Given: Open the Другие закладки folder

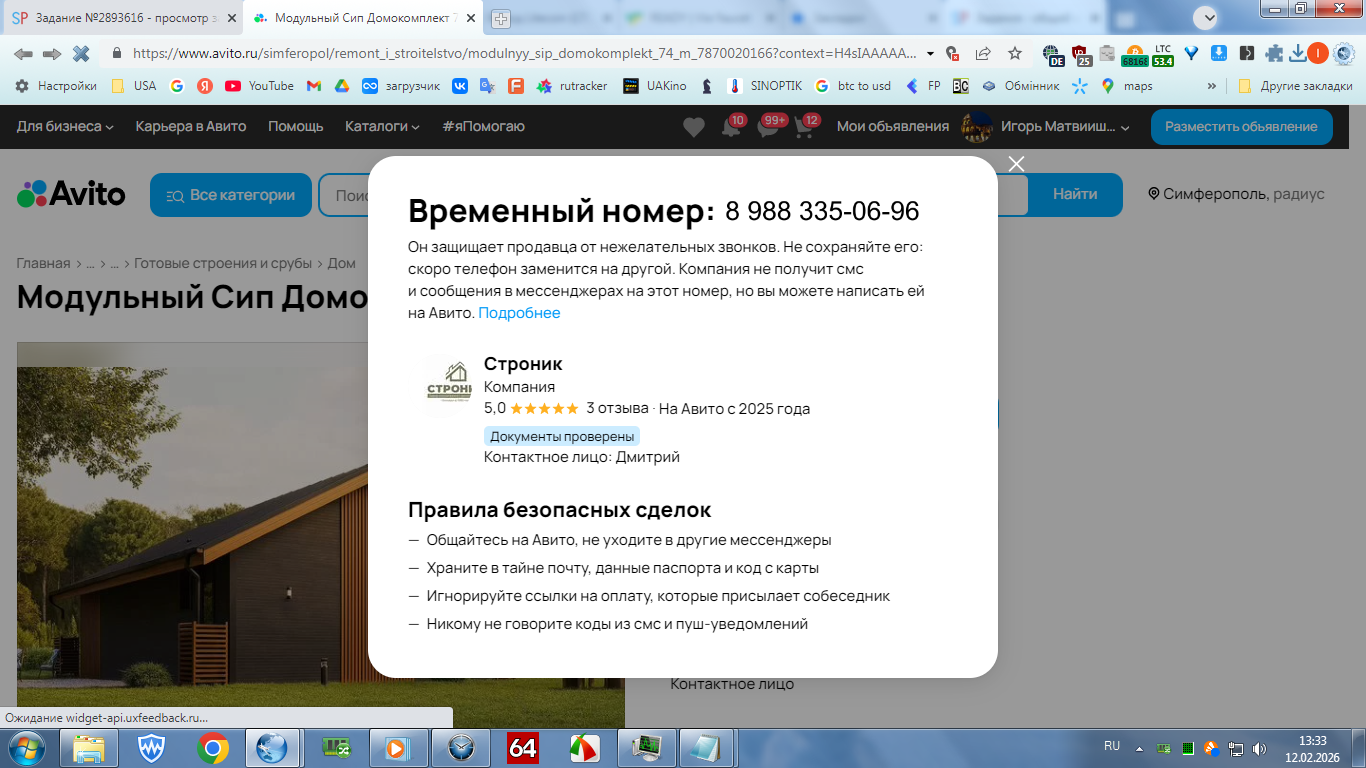Looking at the screenshot, I should click(1295, 86).
